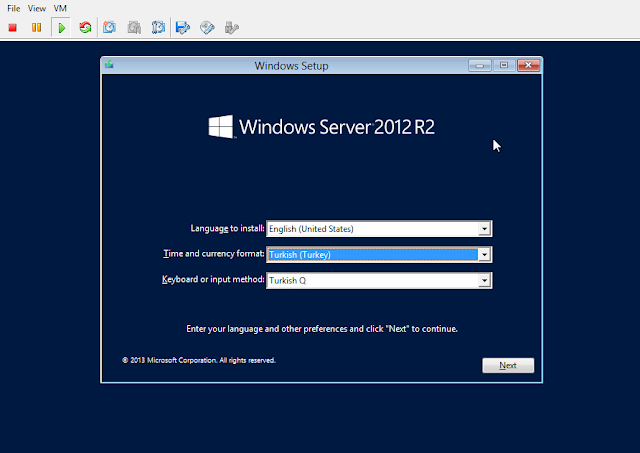
Task: Click the Time and currency format label
Action: pyautogui.click(x=214, y=254)
